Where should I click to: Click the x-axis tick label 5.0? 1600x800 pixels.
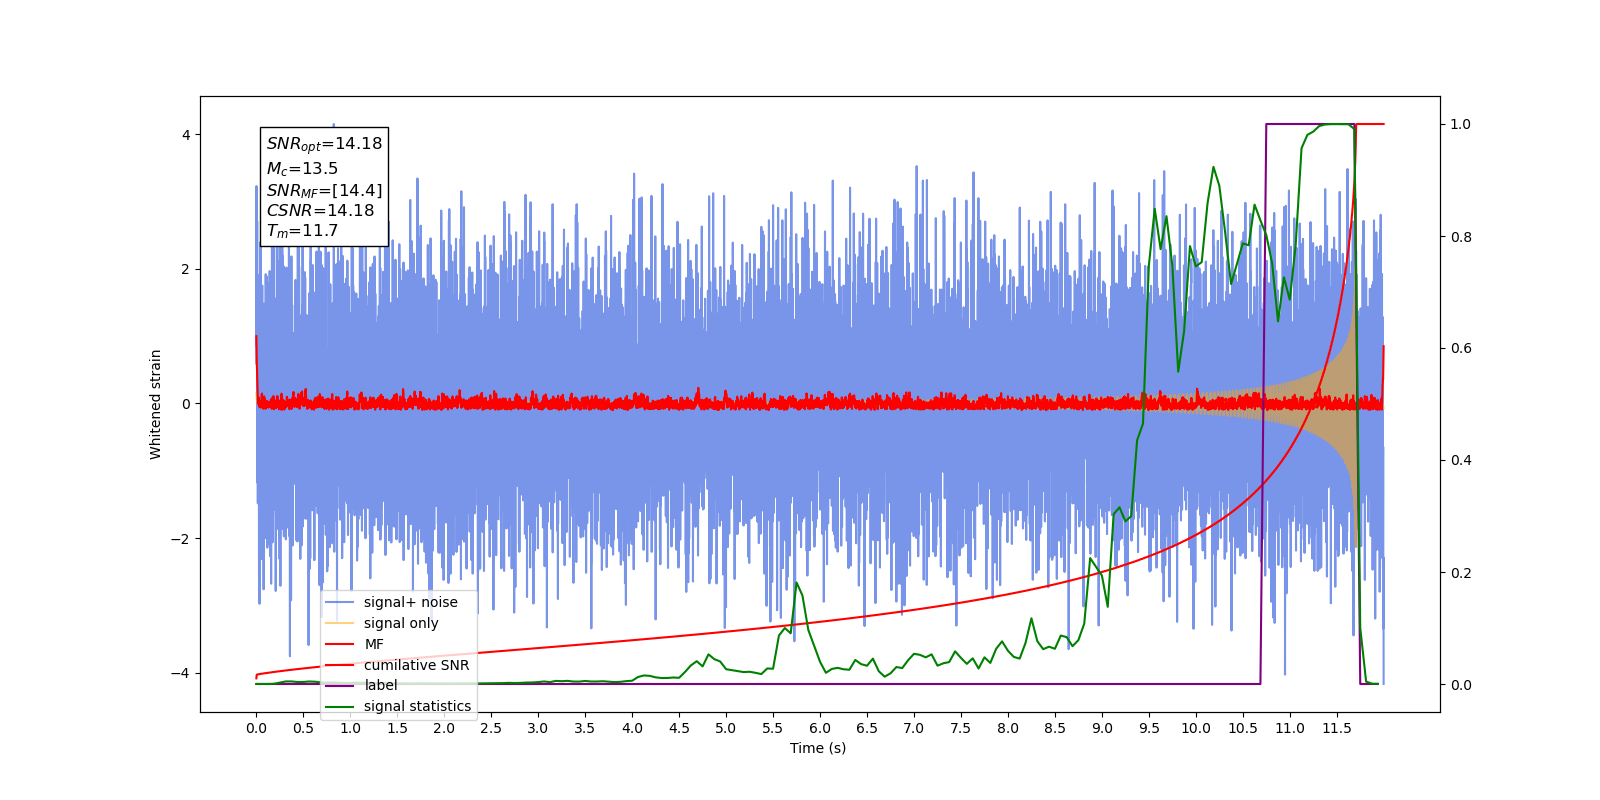pos(726,728)
